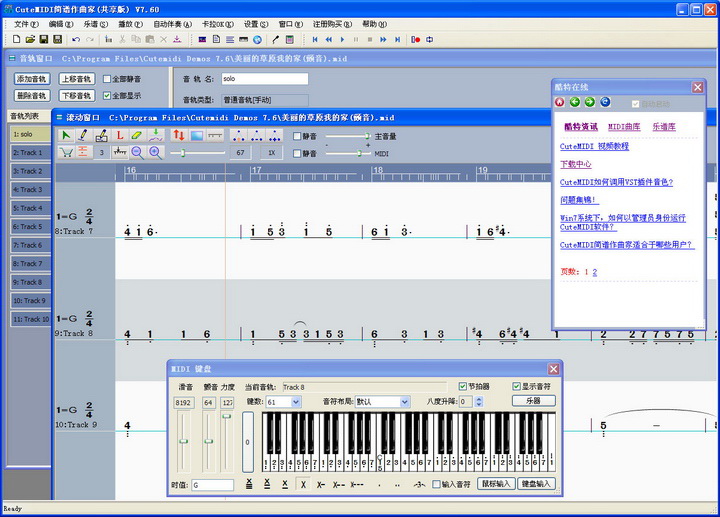The image size is (720, 517).
Task: Click the zoom in magnifier icon
Action: (x=155, y=152)
